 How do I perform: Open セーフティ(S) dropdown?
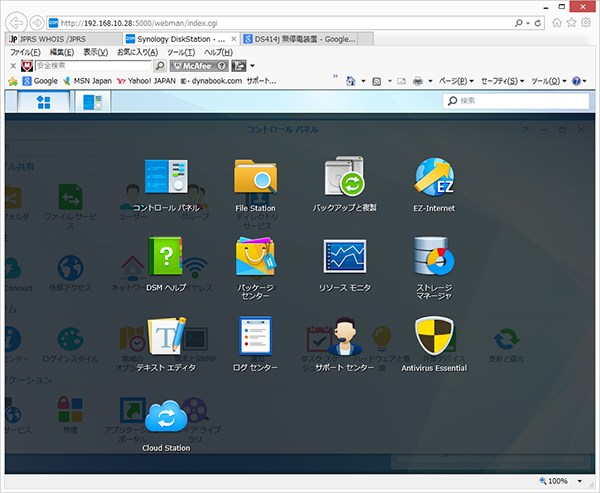[502, 81]
